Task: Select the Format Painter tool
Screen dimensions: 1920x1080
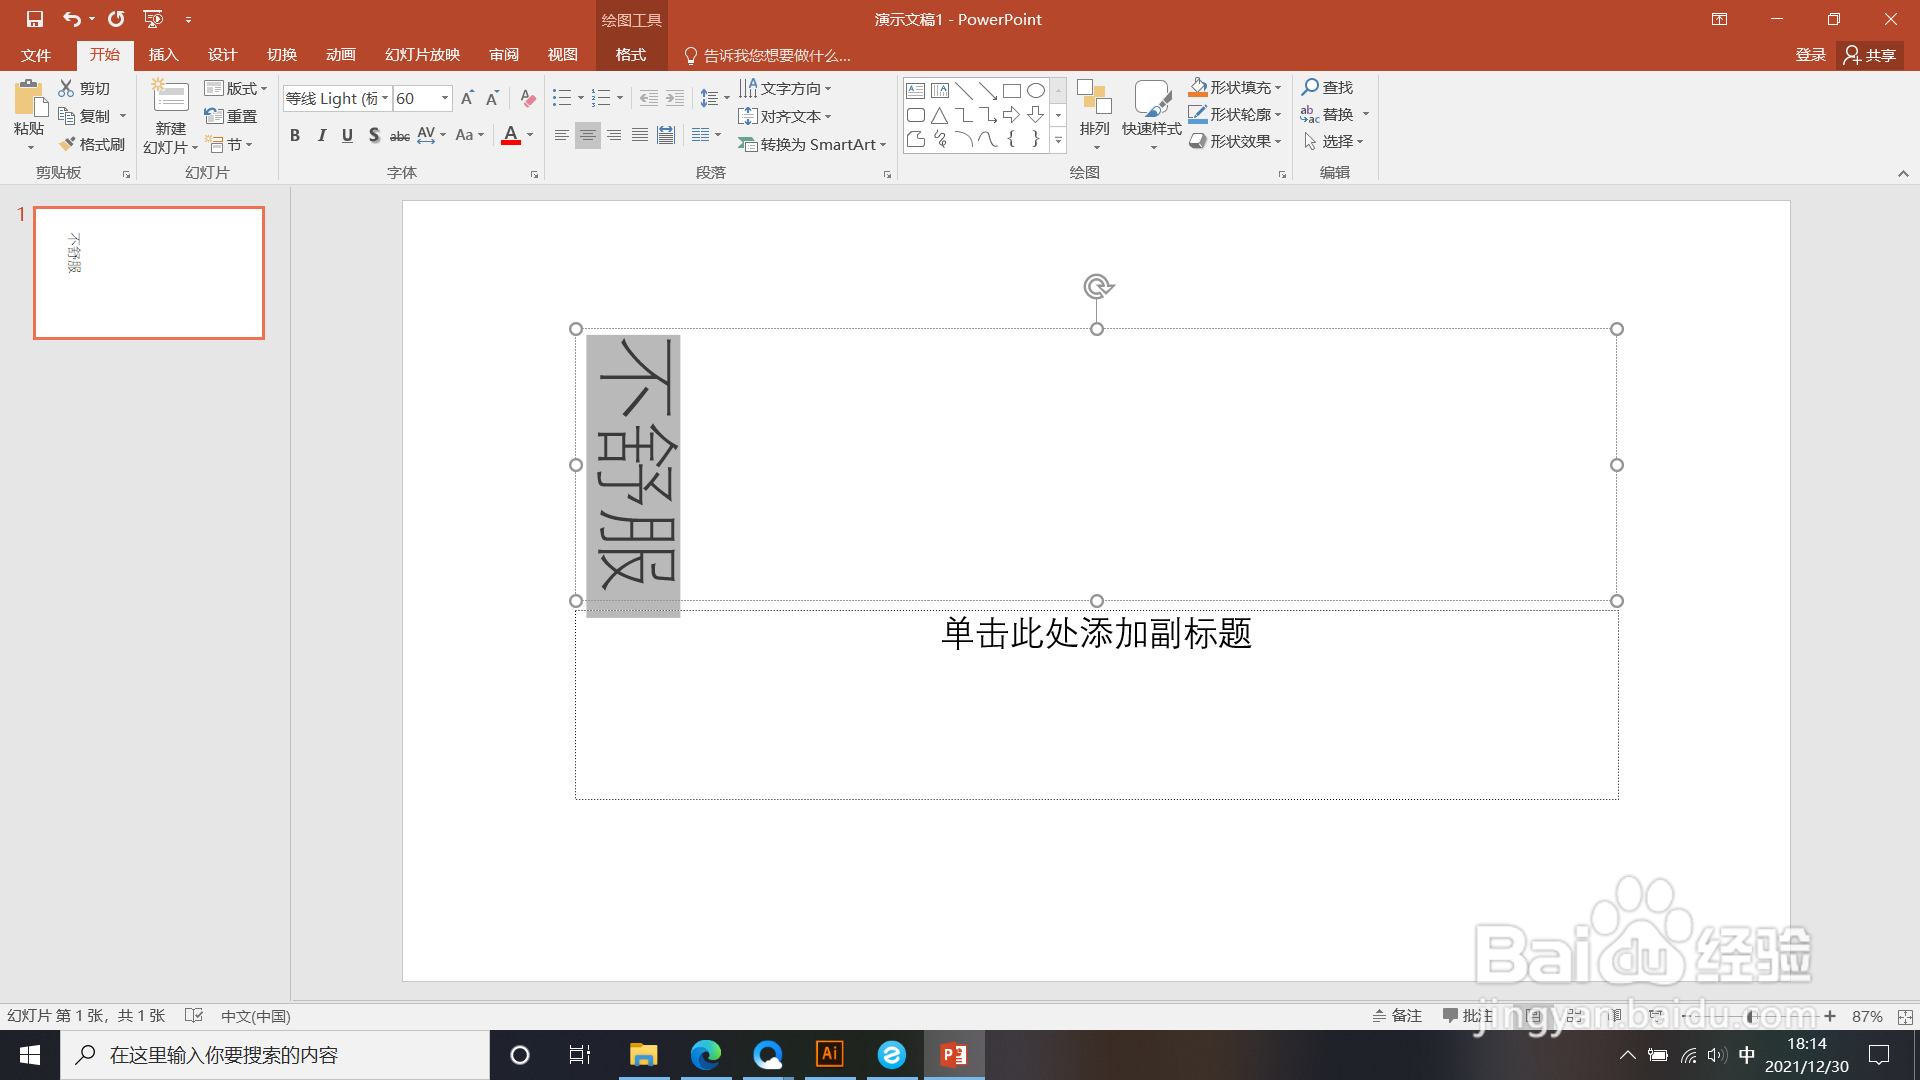Action: 91,143
